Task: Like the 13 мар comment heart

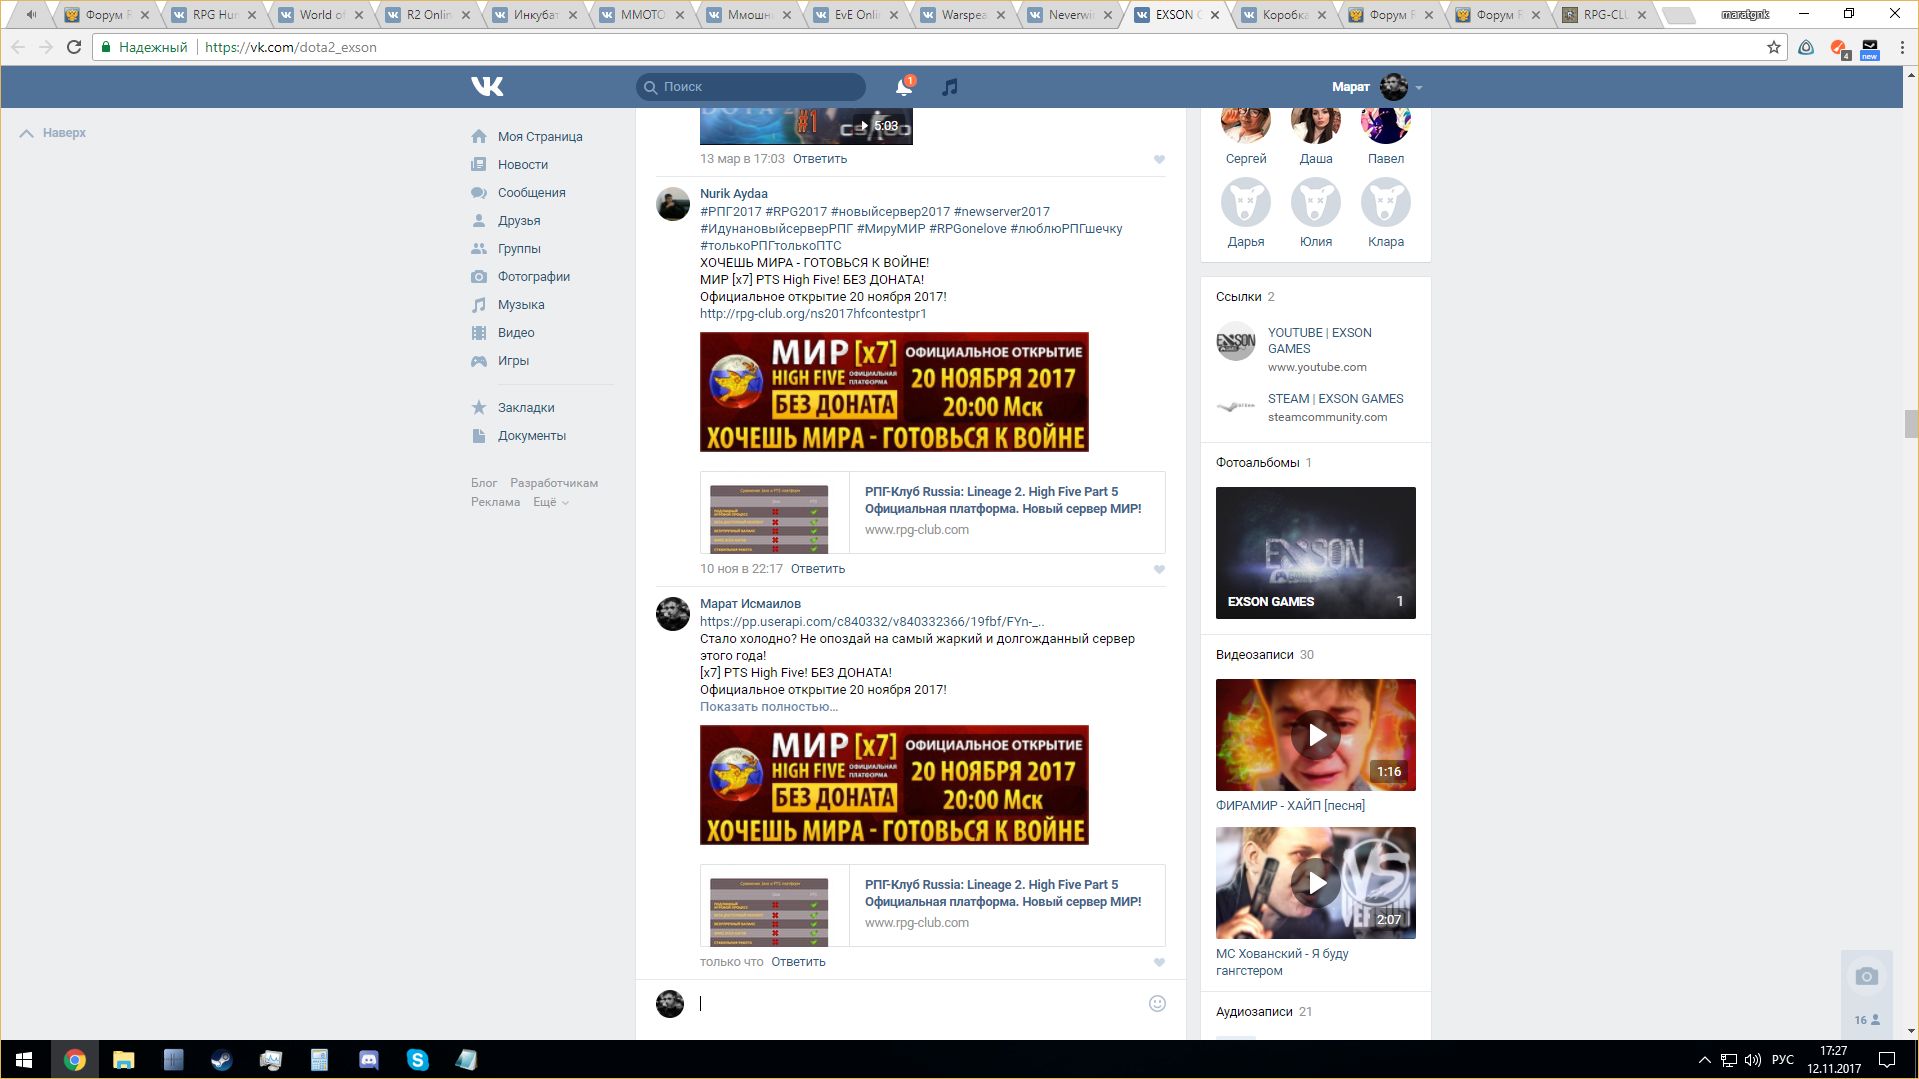Action: pyautogui.click(x=1159, y=159)
